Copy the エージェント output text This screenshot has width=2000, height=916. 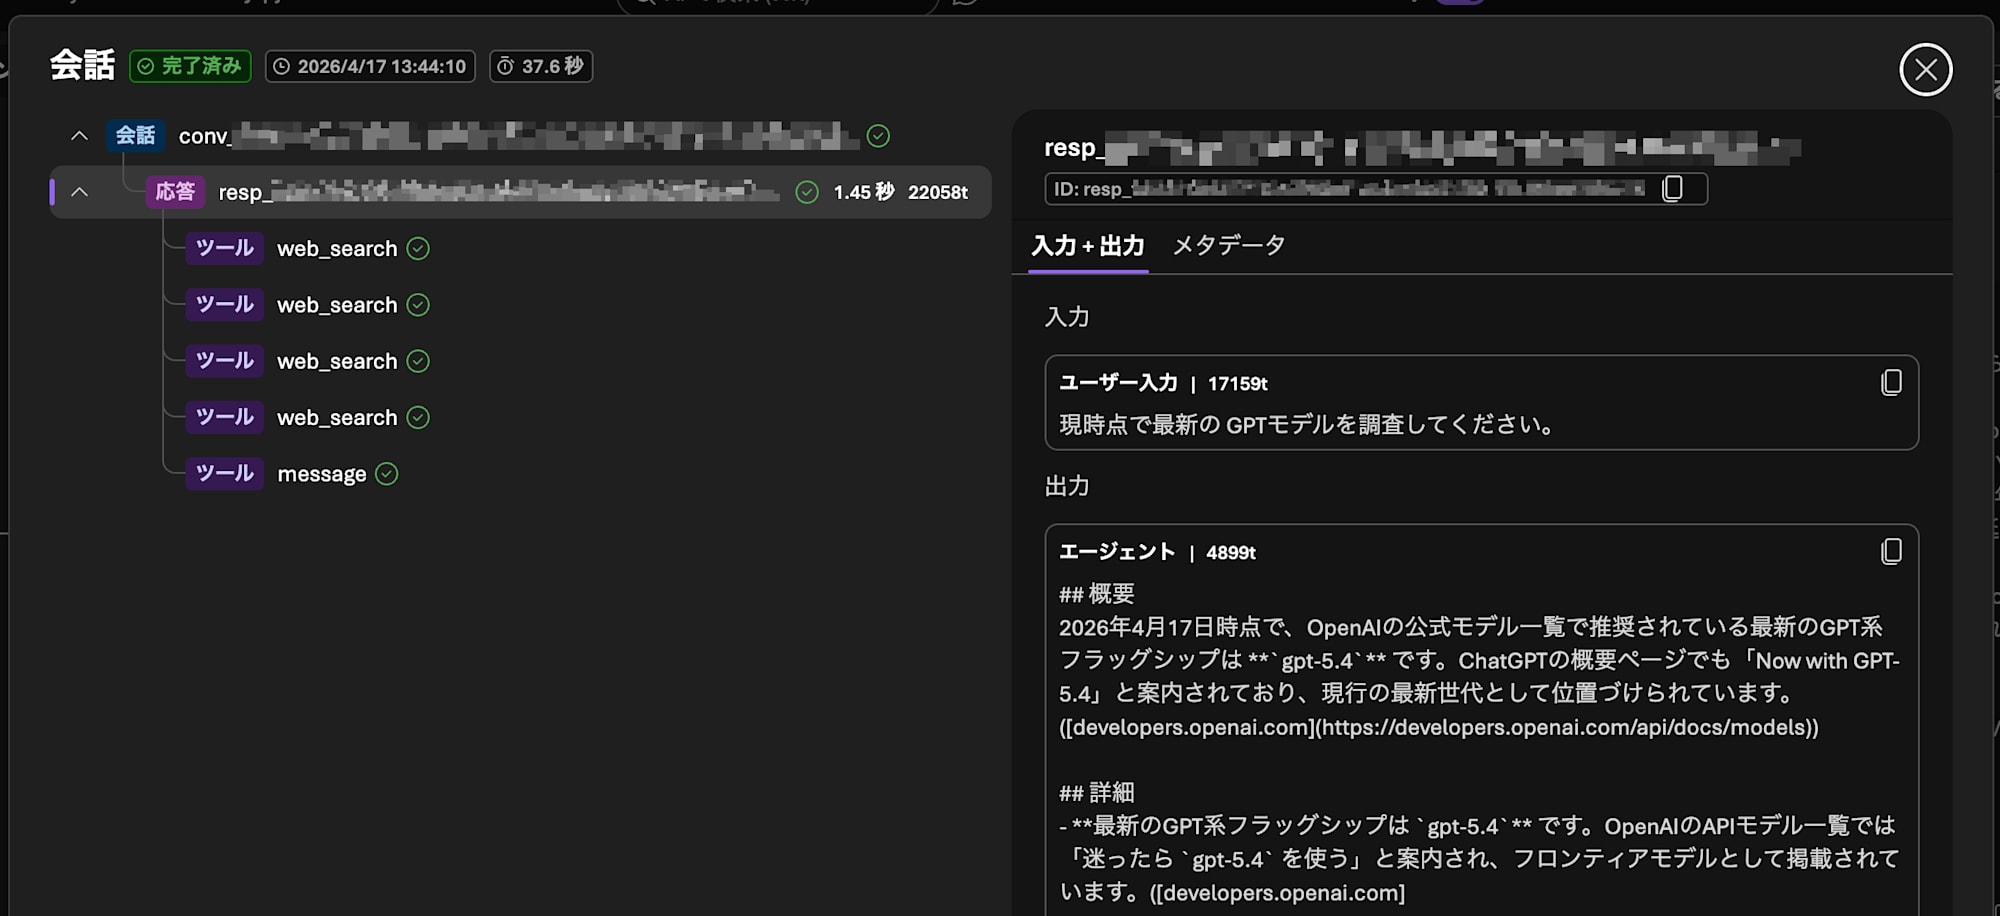(1890, 551)
